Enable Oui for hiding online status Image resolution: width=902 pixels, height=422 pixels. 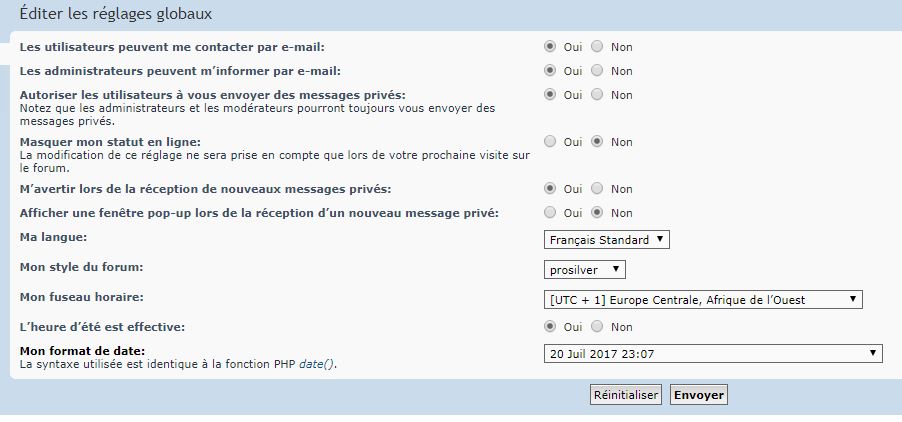[x=550, y=142]
